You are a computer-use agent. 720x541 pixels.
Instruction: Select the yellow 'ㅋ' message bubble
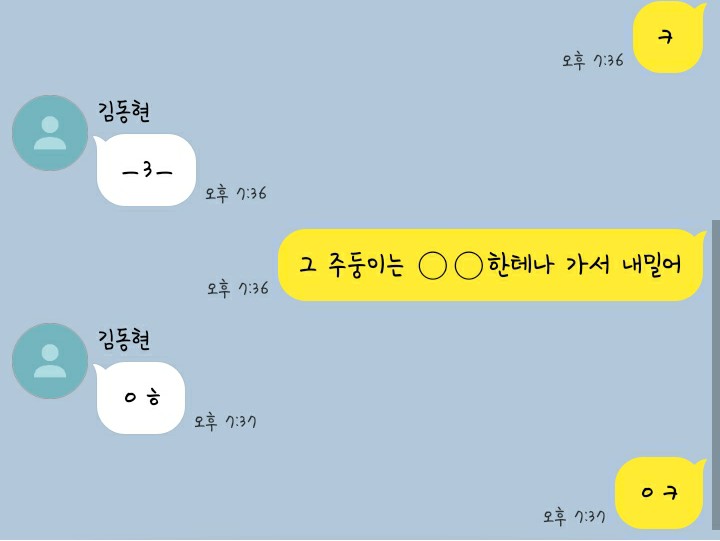click(x=669, y=37)
